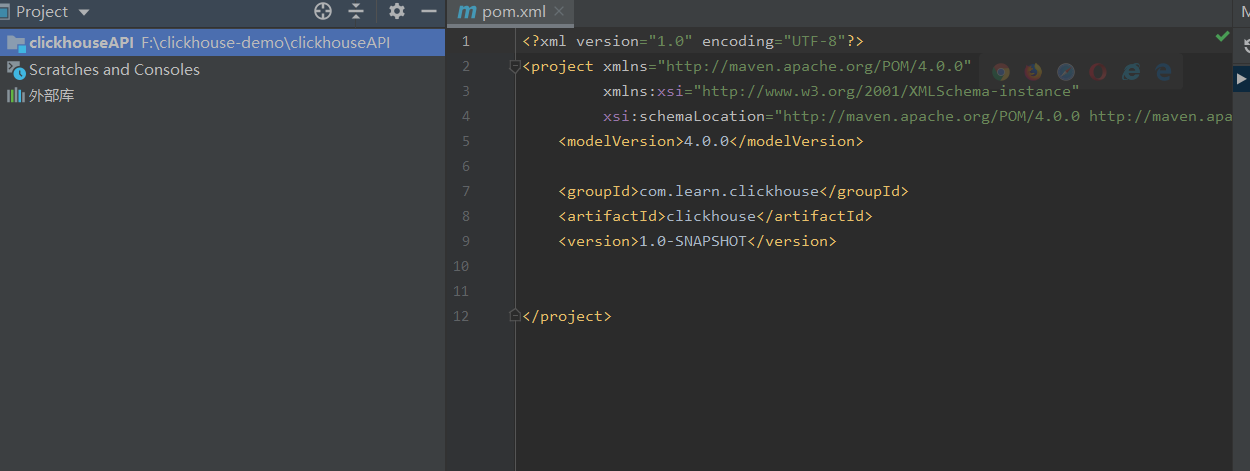1250x471 pixels.
Task: Open pom.xml preview in Chrome
Action: point(1001,72)
